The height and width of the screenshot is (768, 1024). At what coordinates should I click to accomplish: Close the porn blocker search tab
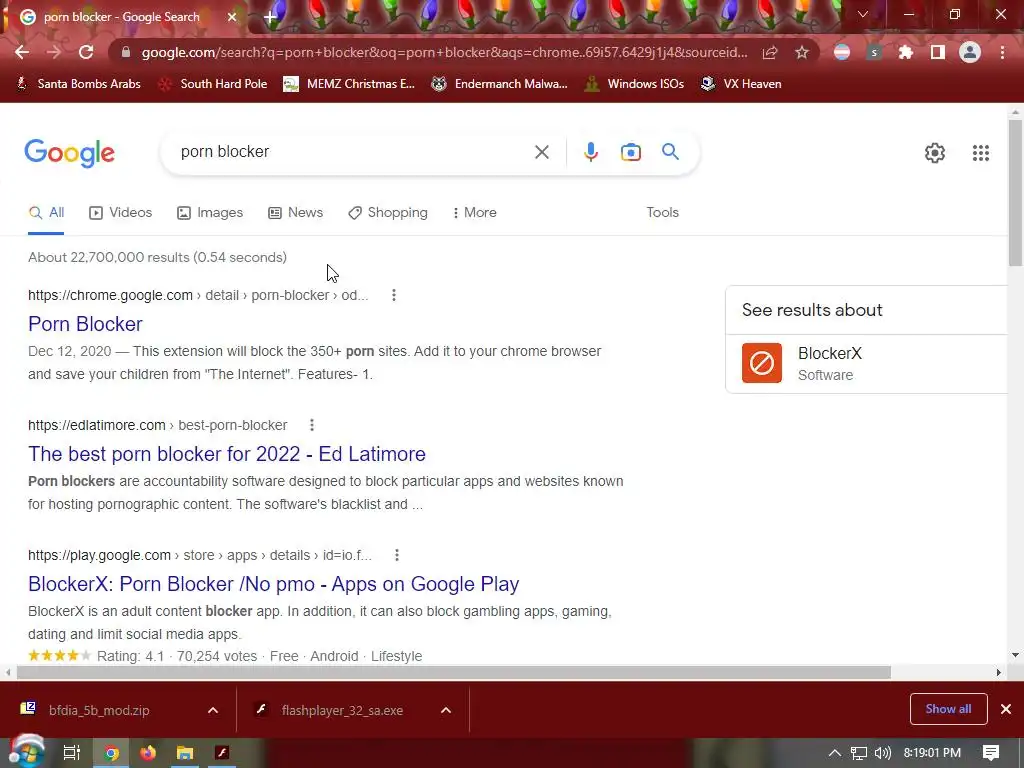tap(232, 17)
